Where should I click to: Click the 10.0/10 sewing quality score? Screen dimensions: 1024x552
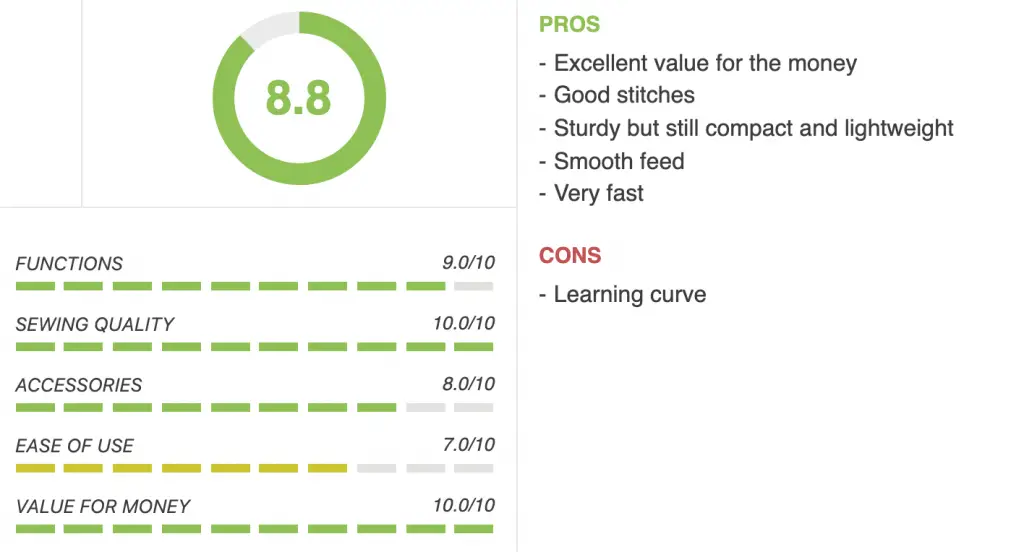[464, 323]
